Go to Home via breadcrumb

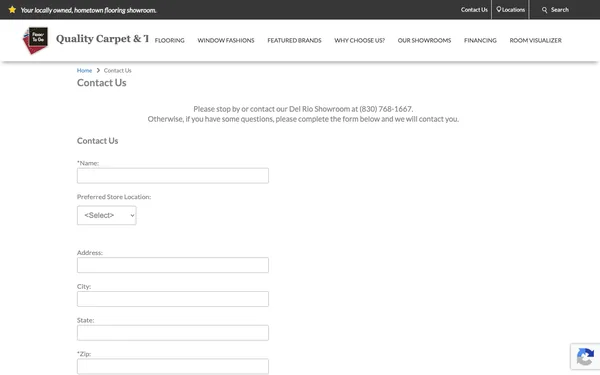click(84, 70)
